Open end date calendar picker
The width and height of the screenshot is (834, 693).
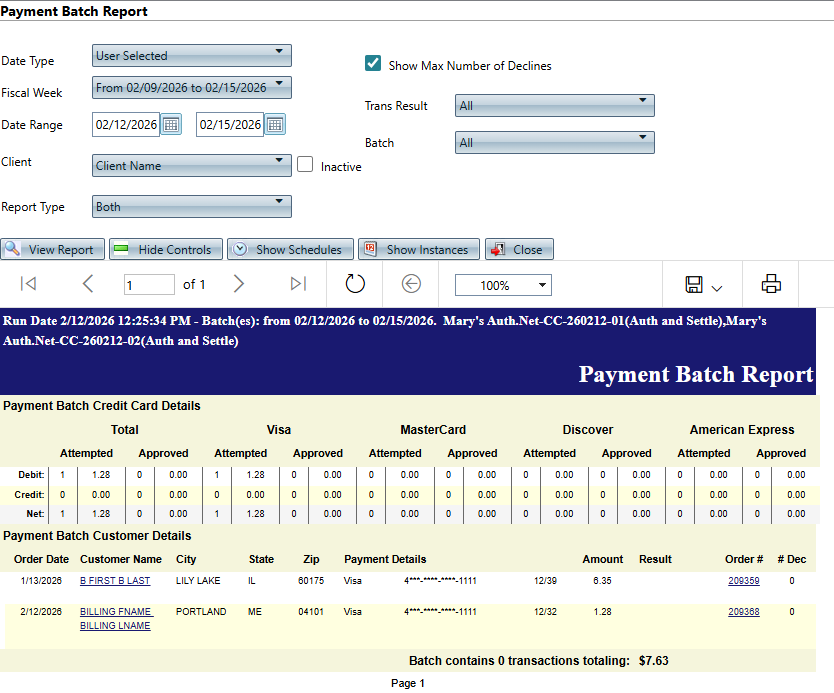(275, 125)
